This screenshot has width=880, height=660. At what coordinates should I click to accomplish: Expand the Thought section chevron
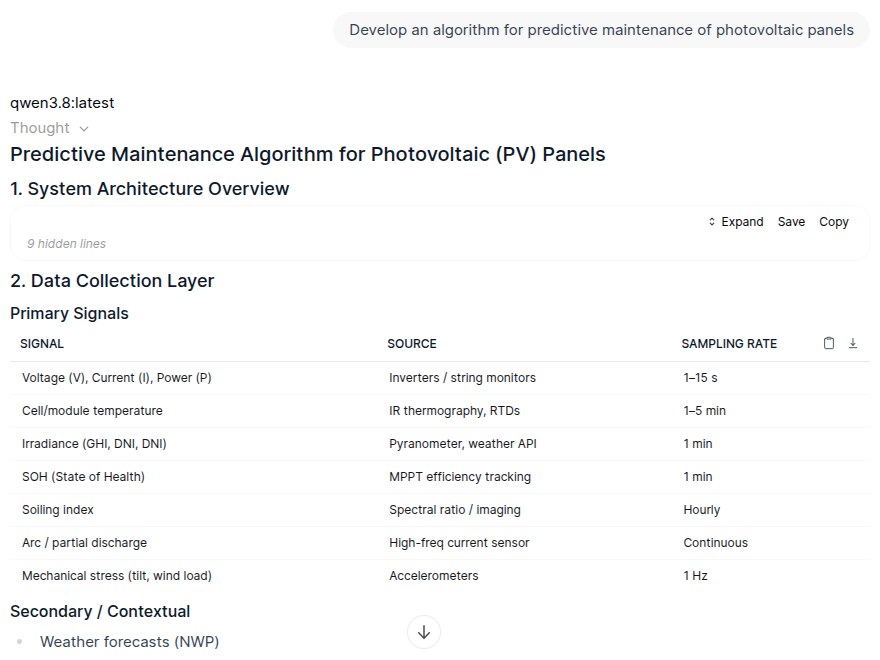pos(84,129)
